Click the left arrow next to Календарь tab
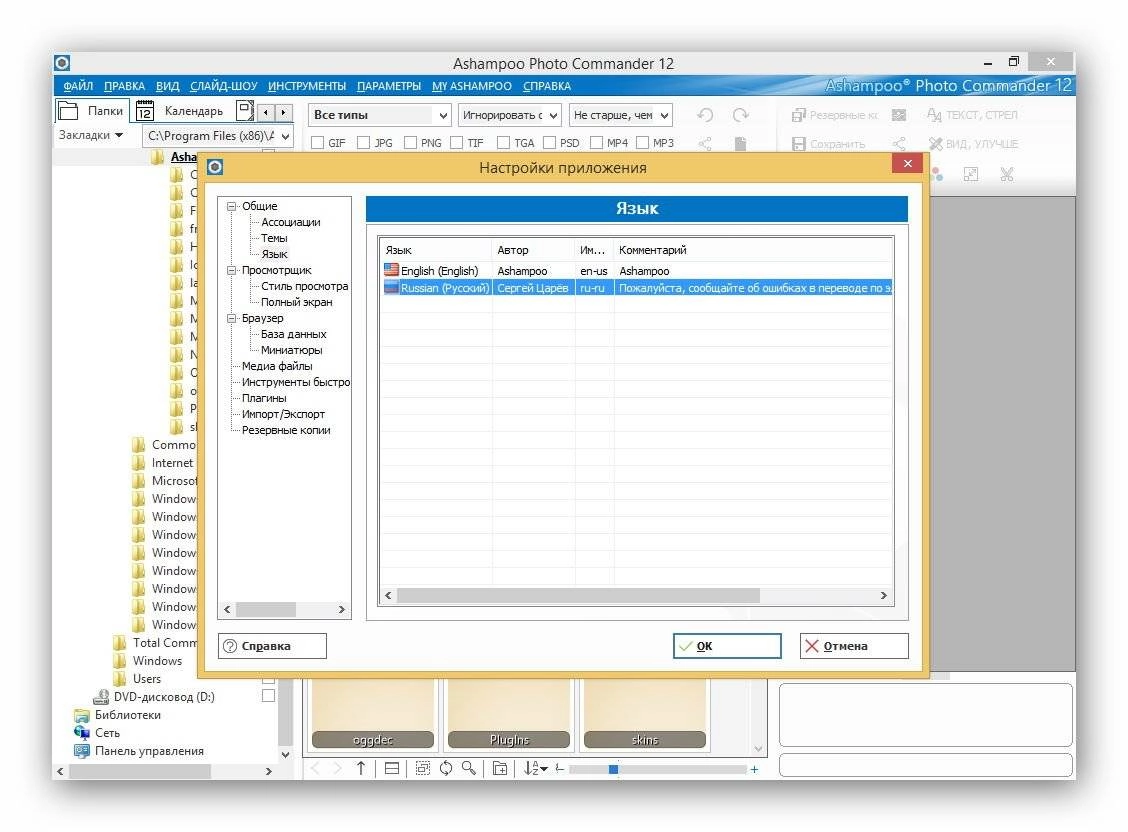1128x832 pixels. pos(266,112)
